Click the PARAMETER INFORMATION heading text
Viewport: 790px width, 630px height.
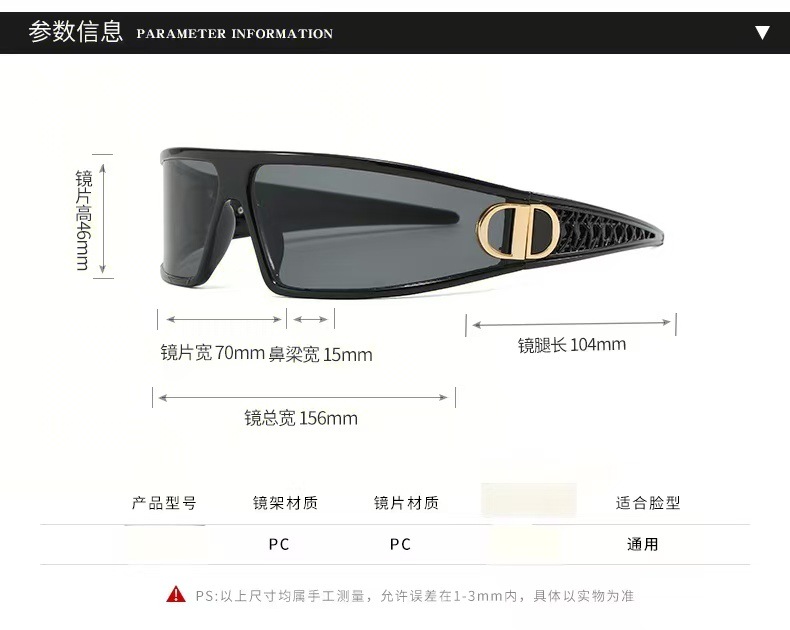click(235, 34)
